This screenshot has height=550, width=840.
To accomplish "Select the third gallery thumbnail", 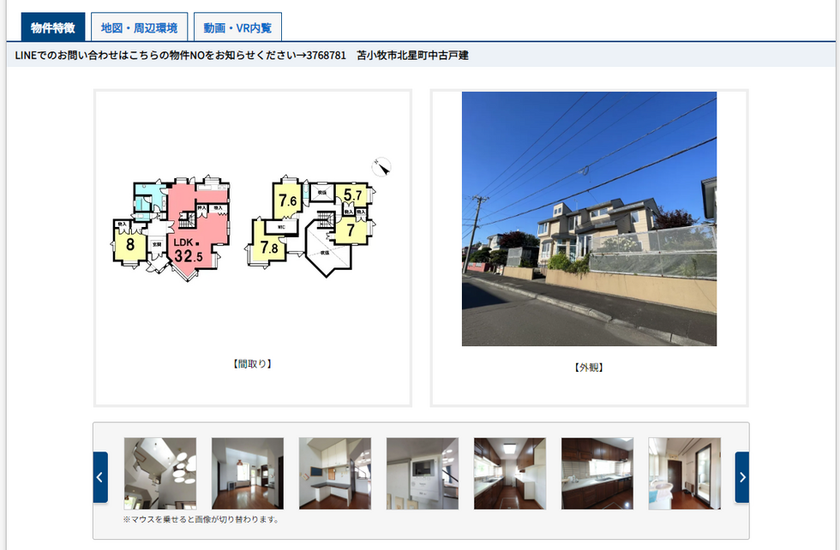I will [x=335, y=474].
